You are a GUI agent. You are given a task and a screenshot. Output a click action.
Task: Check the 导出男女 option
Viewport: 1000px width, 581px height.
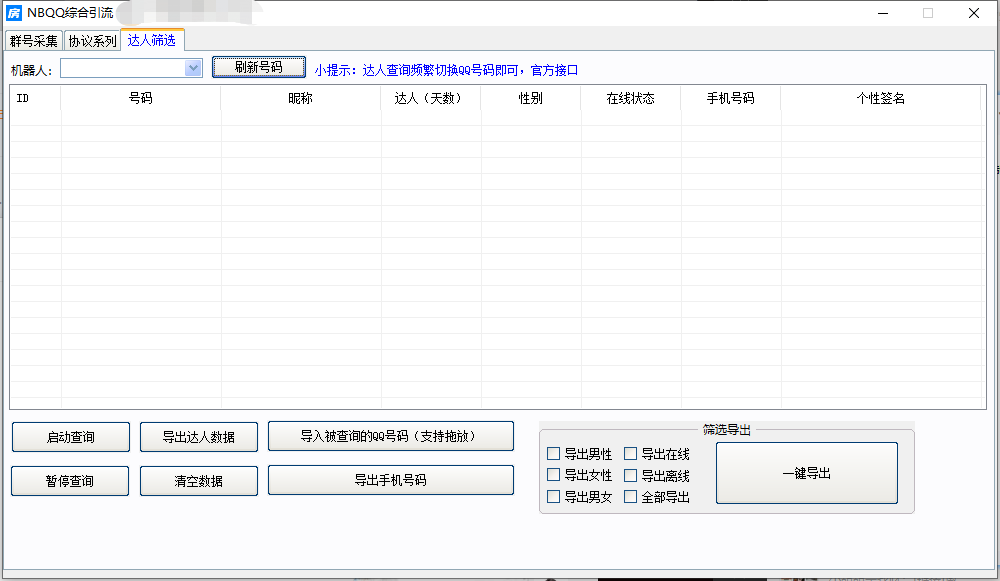pos(554,497)
